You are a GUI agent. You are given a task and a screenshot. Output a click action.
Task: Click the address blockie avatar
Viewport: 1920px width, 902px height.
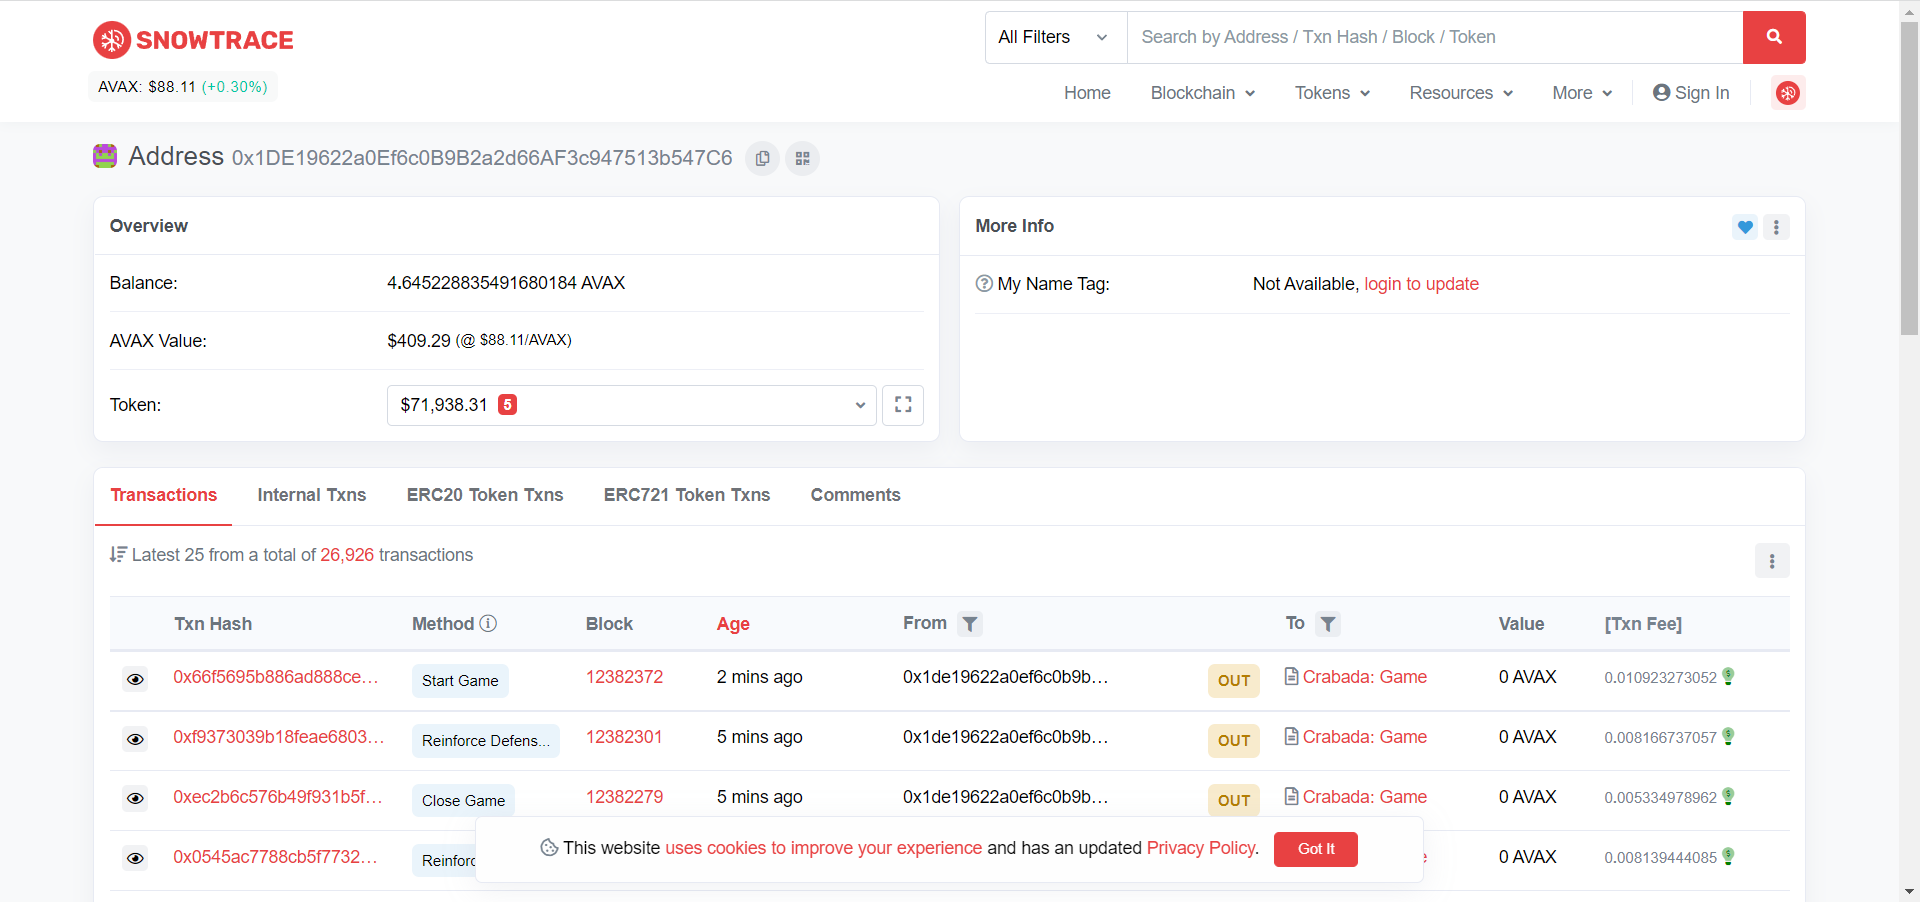coord(105,156)
